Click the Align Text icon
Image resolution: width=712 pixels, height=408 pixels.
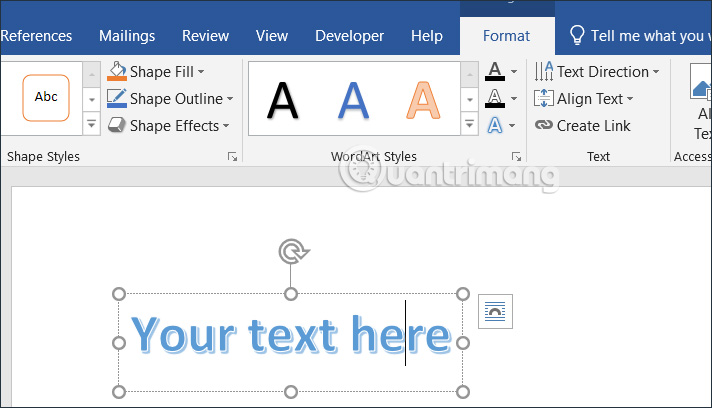[544, 98]
